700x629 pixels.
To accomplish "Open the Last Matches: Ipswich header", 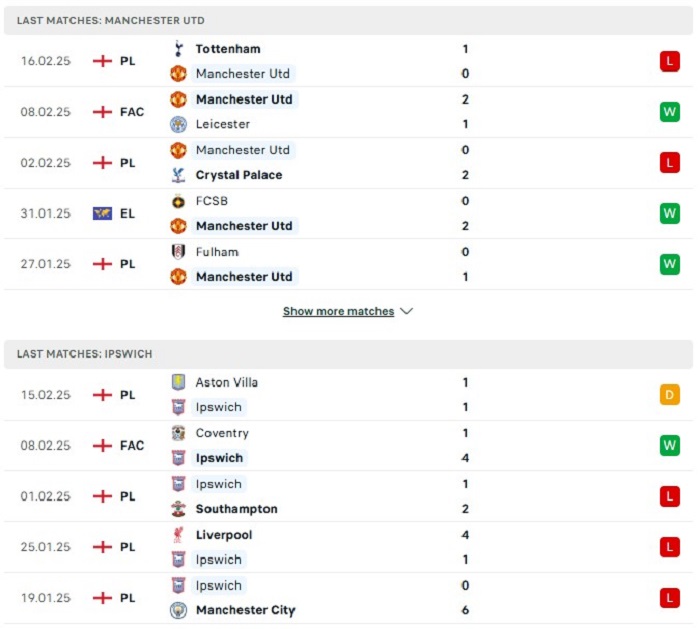I will (x=348, y=354).
